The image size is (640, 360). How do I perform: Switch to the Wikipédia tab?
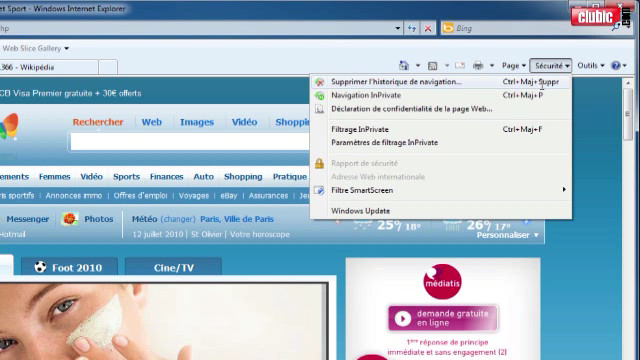click(48, 67)
